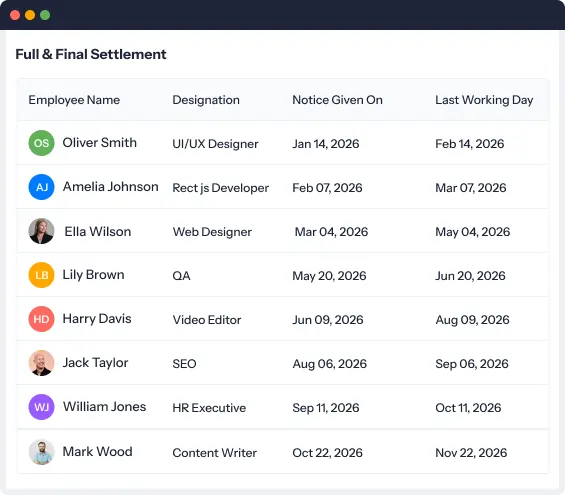Select the name Amelia Johnson
565x495 pixels.
[x=111, y=187]
